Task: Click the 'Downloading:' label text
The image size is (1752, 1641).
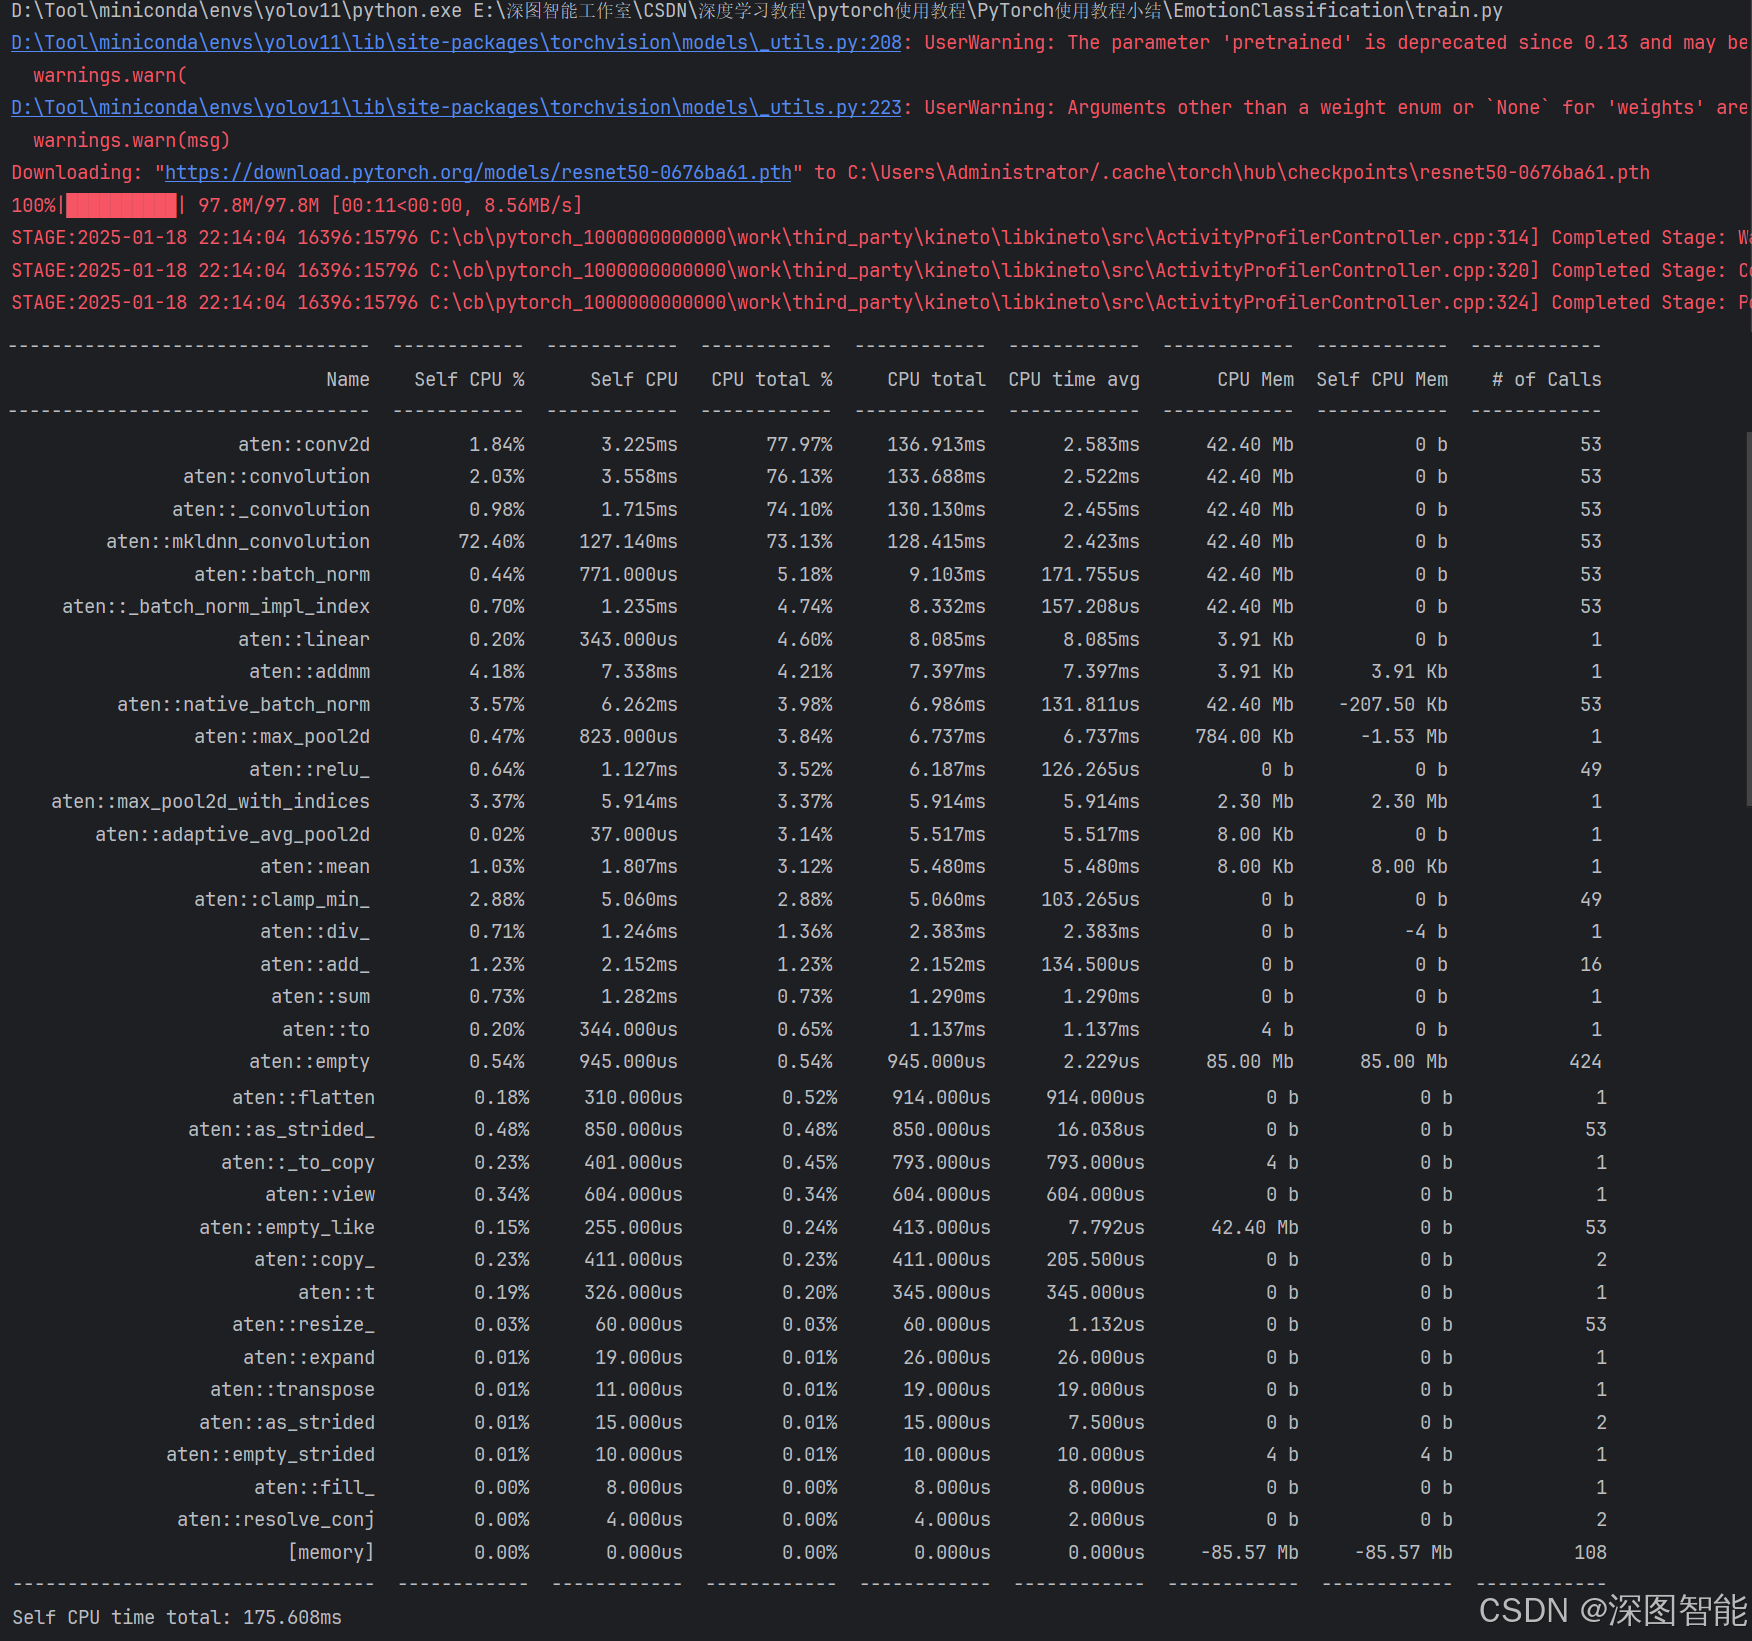Action: pos(77,173)
